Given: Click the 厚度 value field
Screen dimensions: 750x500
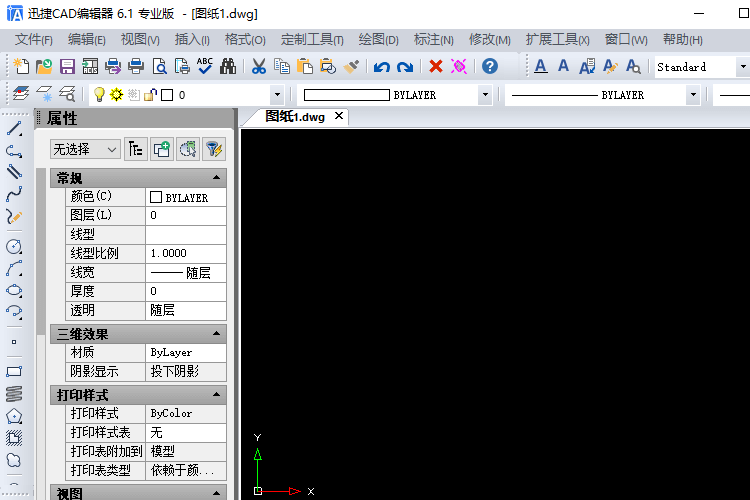Looking at the screenshot, I should tap(186, 291).
